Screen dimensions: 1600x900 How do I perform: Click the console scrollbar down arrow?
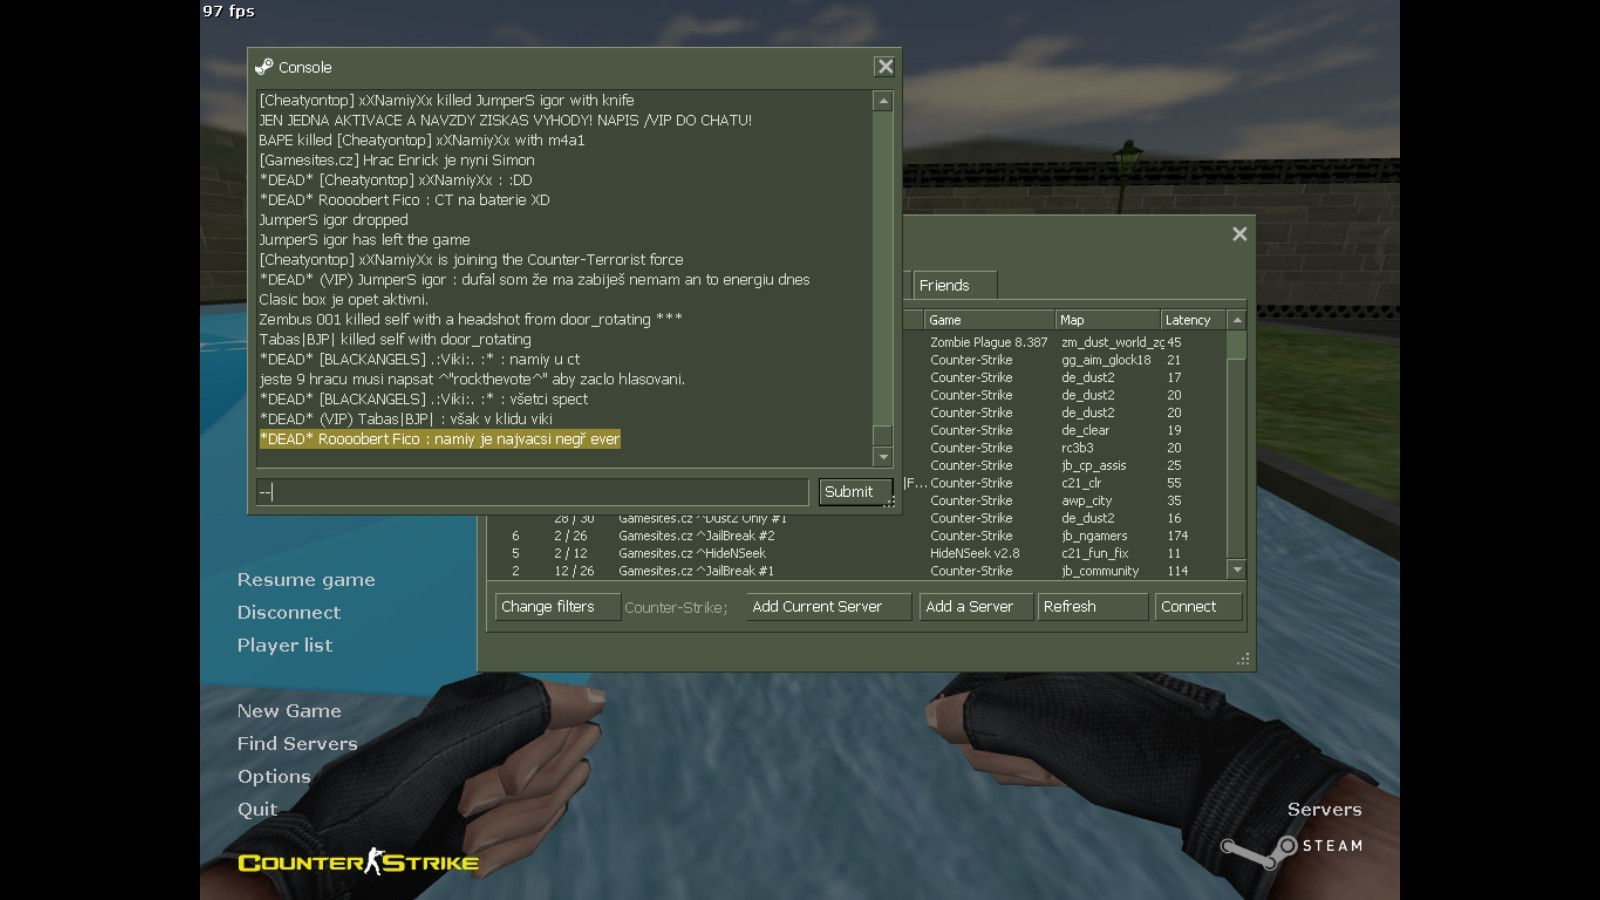point(882,457)
